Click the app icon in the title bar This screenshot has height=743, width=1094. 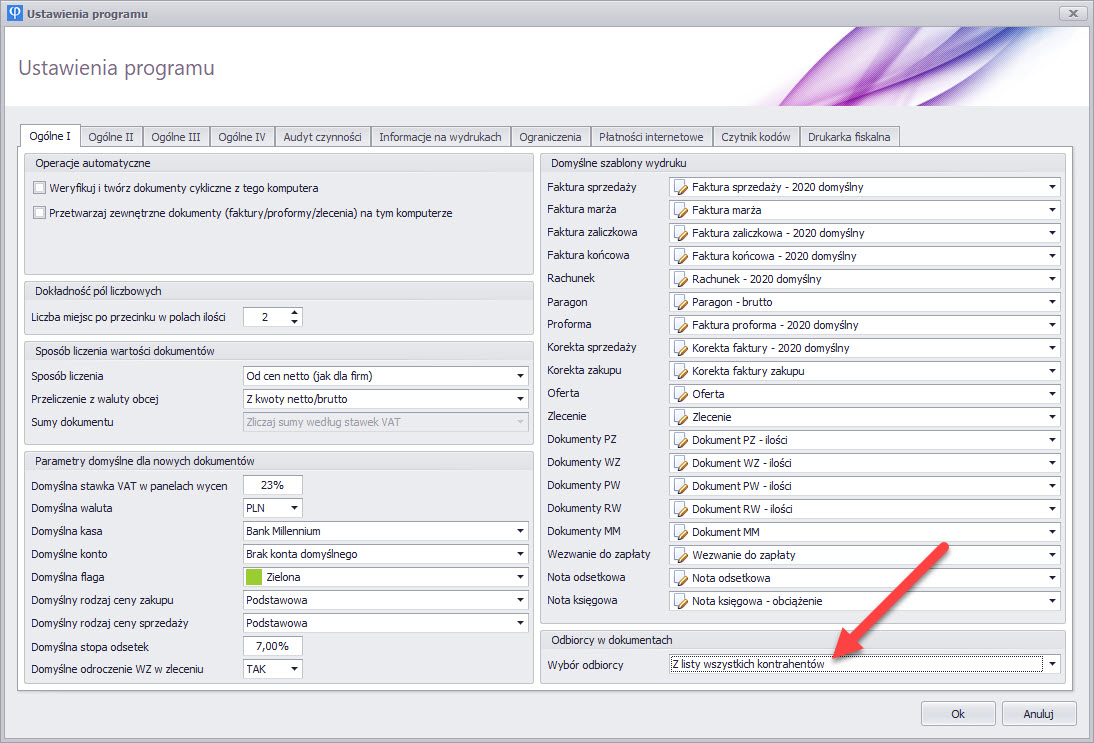(x=15, y=13)
